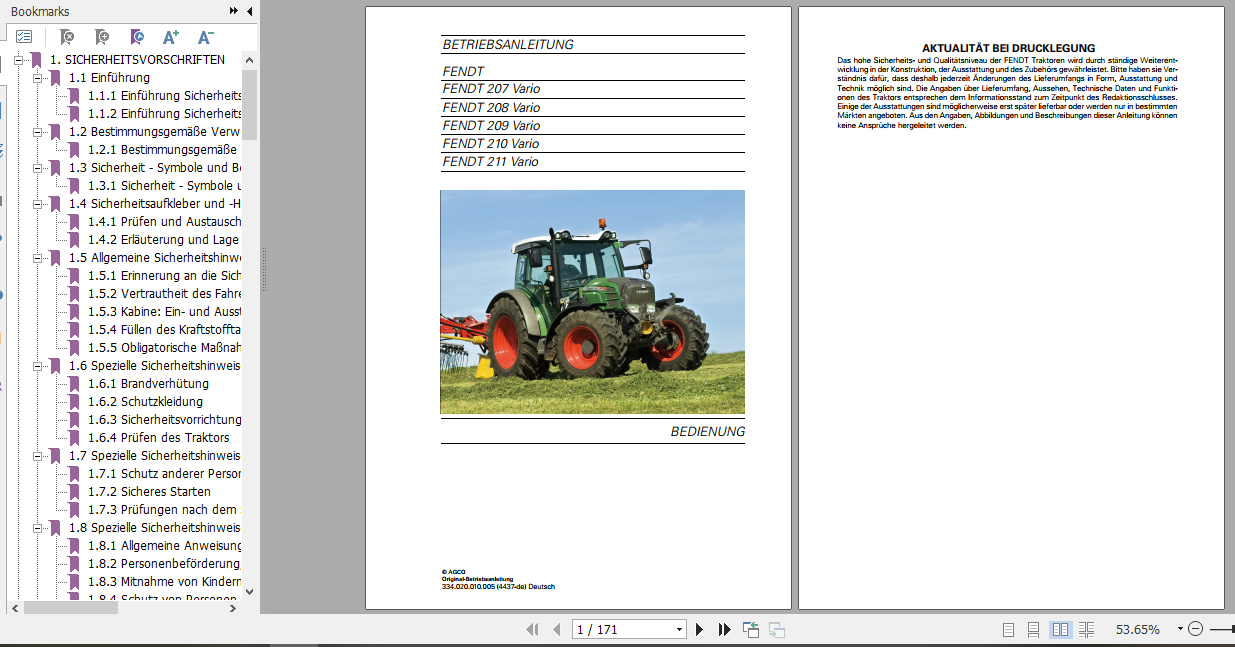Click the delete bookmark icon
The height and width of the screenshot is (647, 1235).
67,37
